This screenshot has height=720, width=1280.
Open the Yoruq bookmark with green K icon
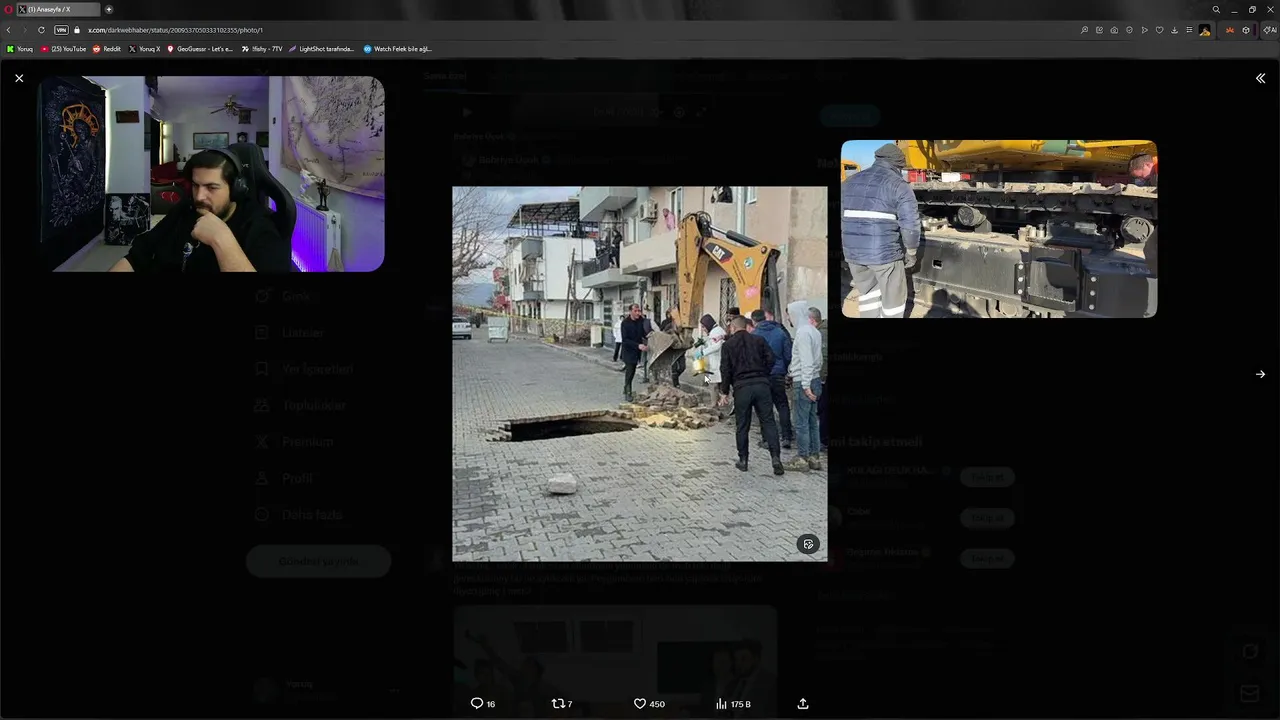pyautogui.click(x=20, y=49)
